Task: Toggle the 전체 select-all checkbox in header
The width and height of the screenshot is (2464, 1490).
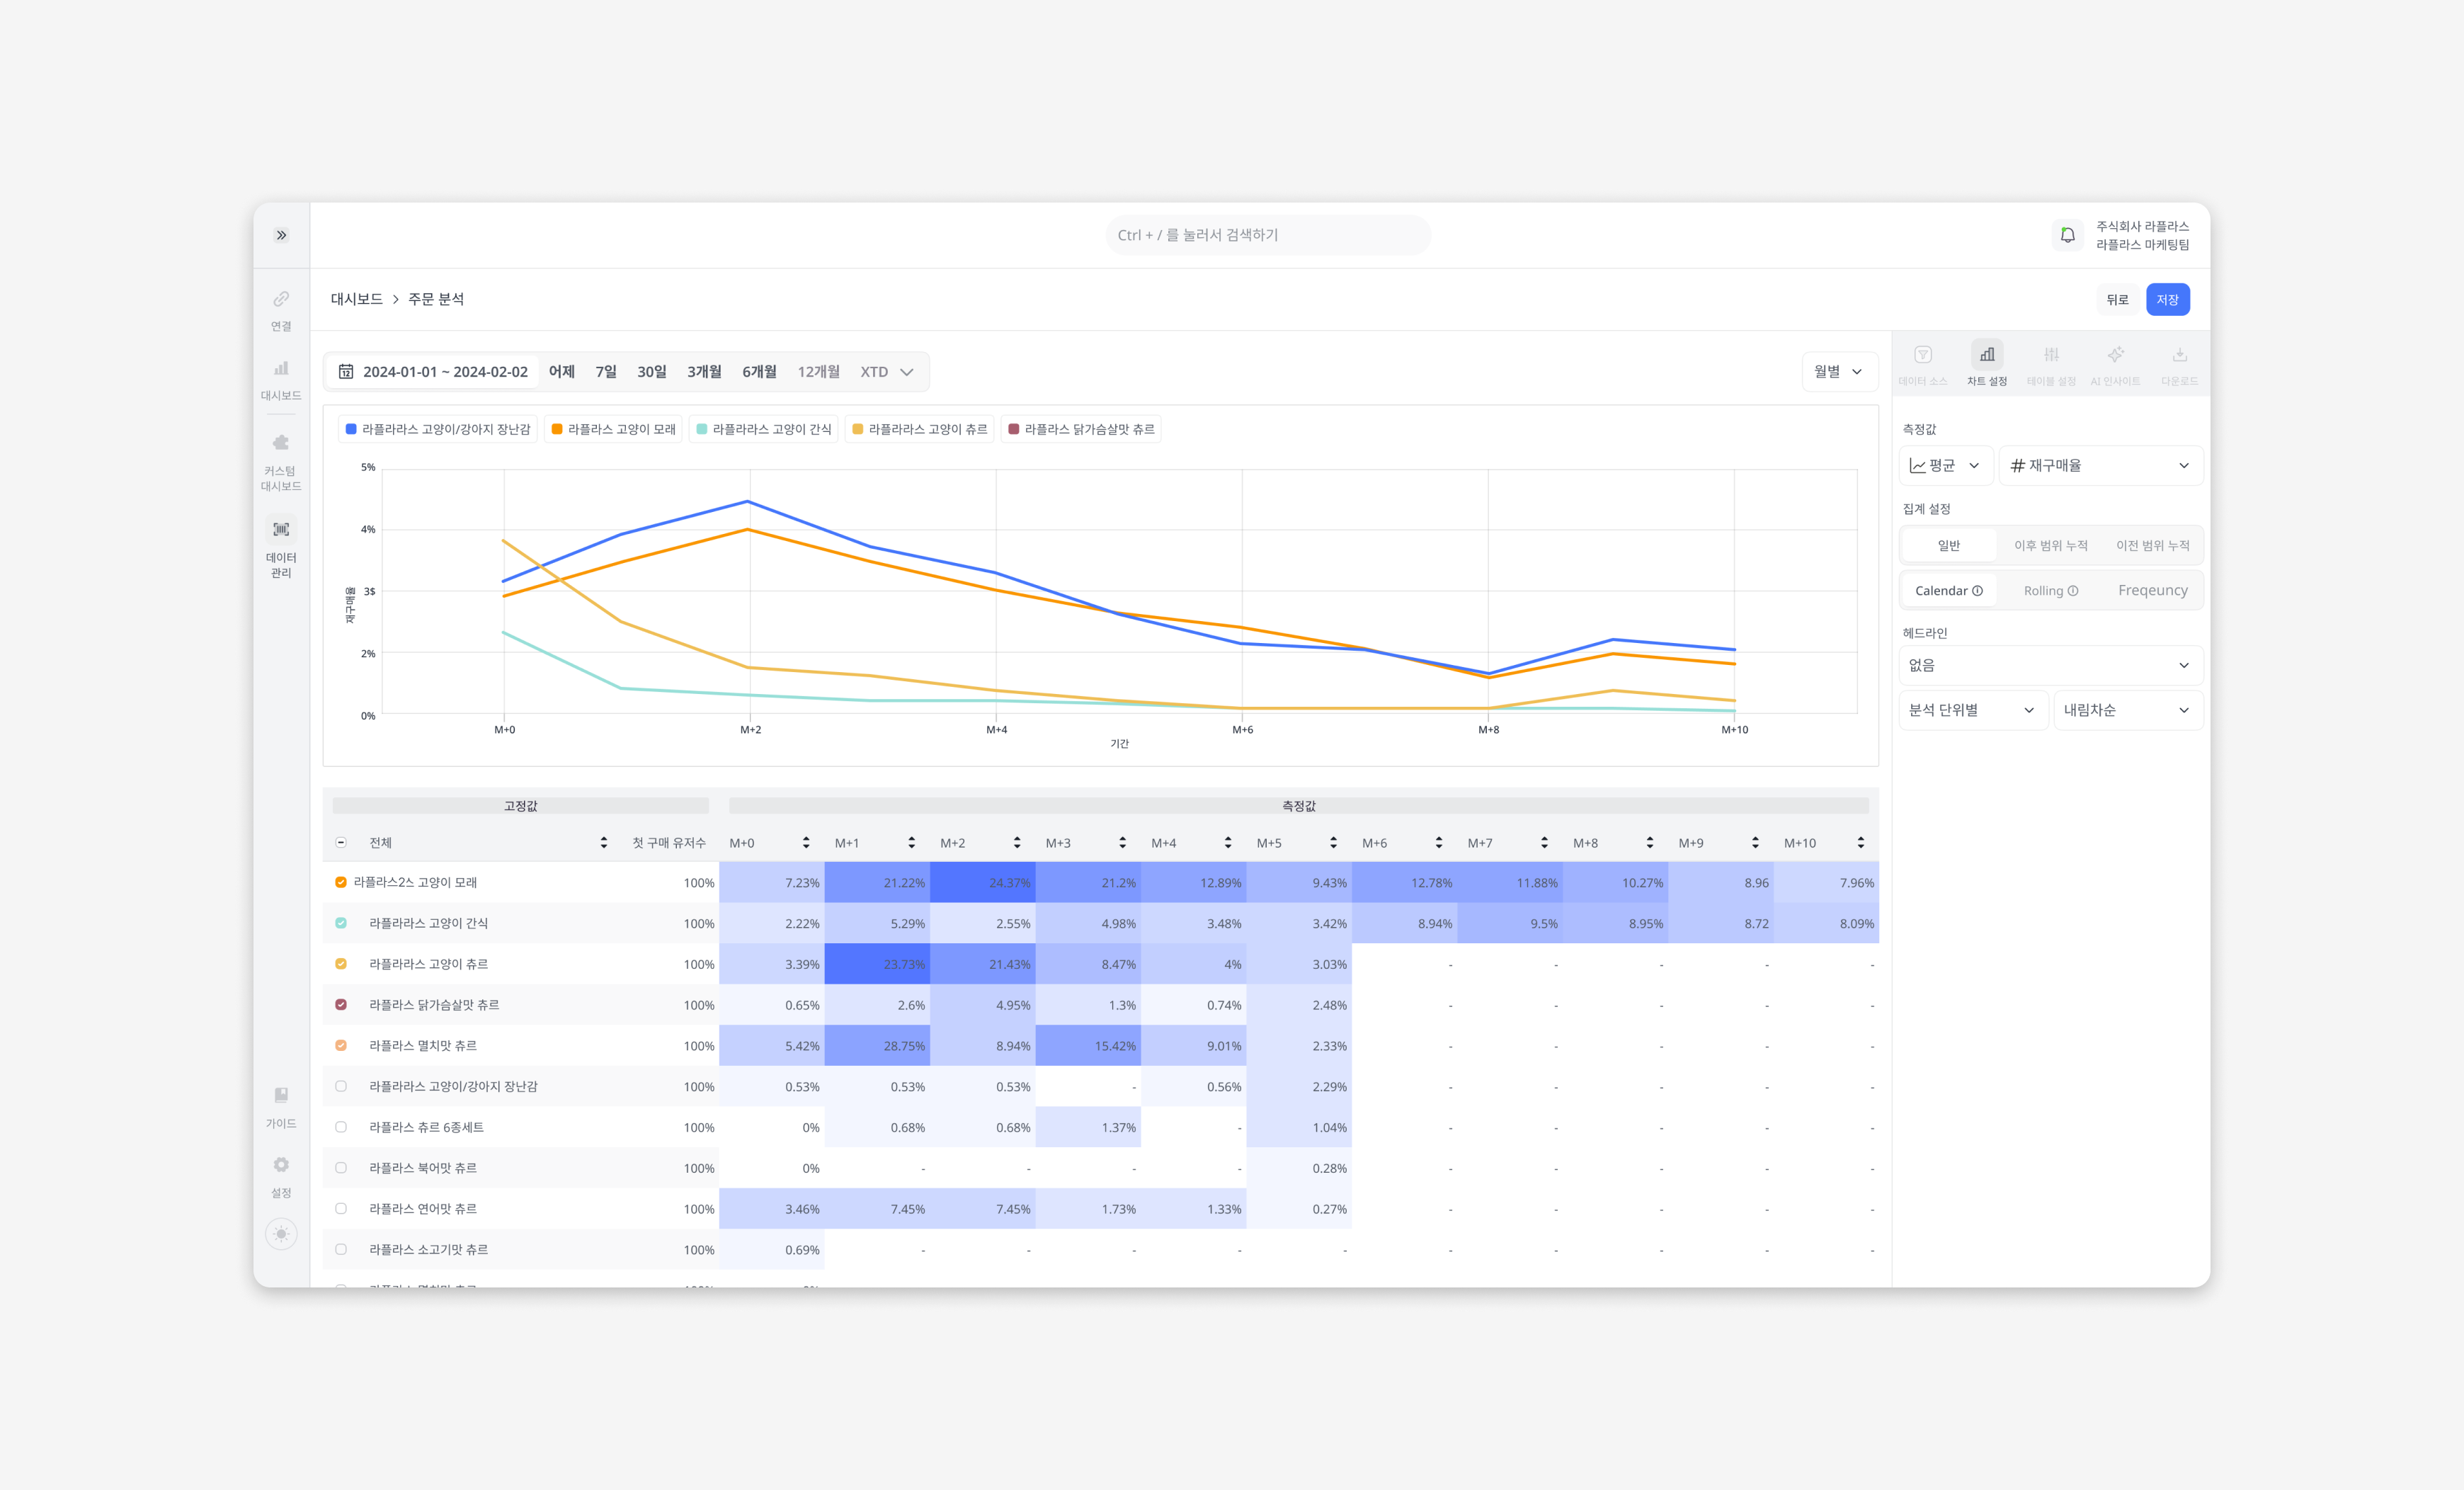Action: 341,842
